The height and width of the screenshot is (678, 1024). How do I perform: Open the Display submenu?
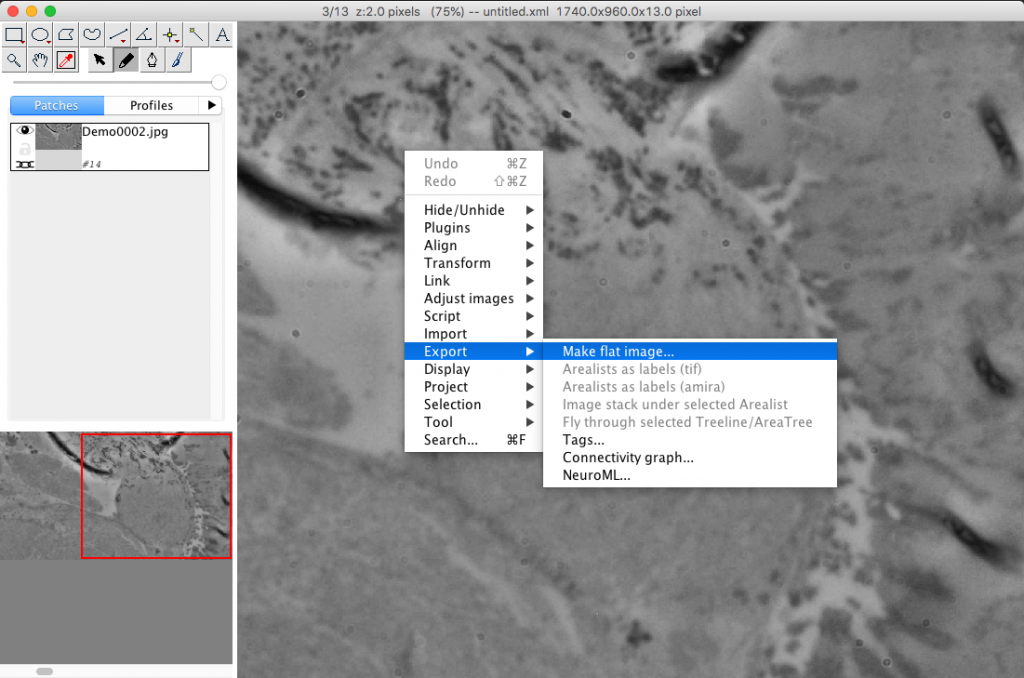tap(473, 368)
